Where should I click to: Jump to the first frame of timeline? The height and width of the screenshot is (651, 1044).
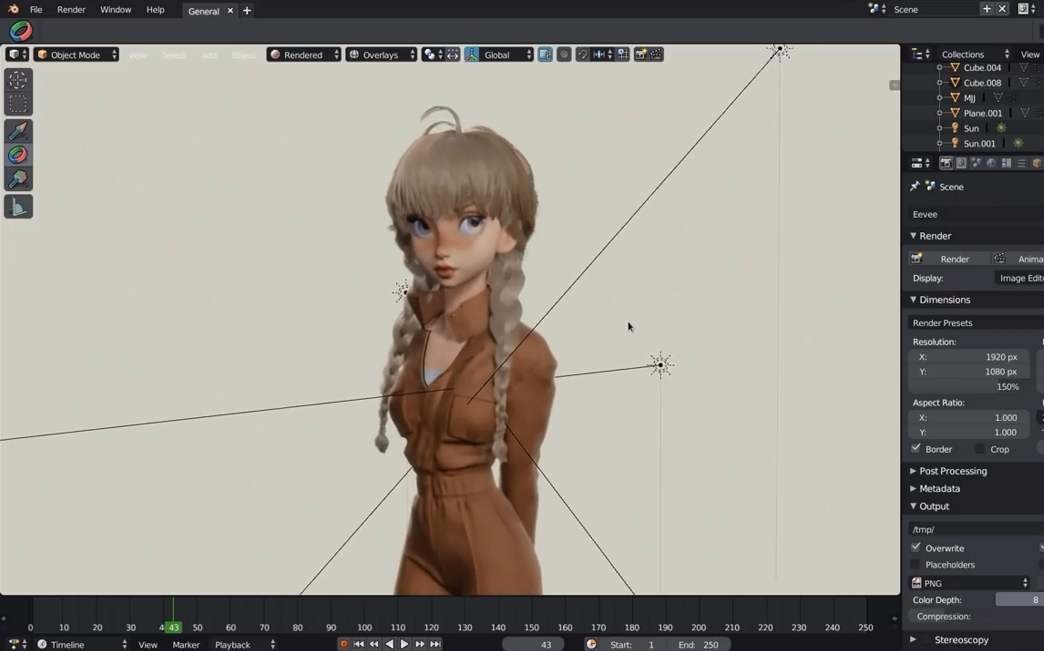click(359, 644)
